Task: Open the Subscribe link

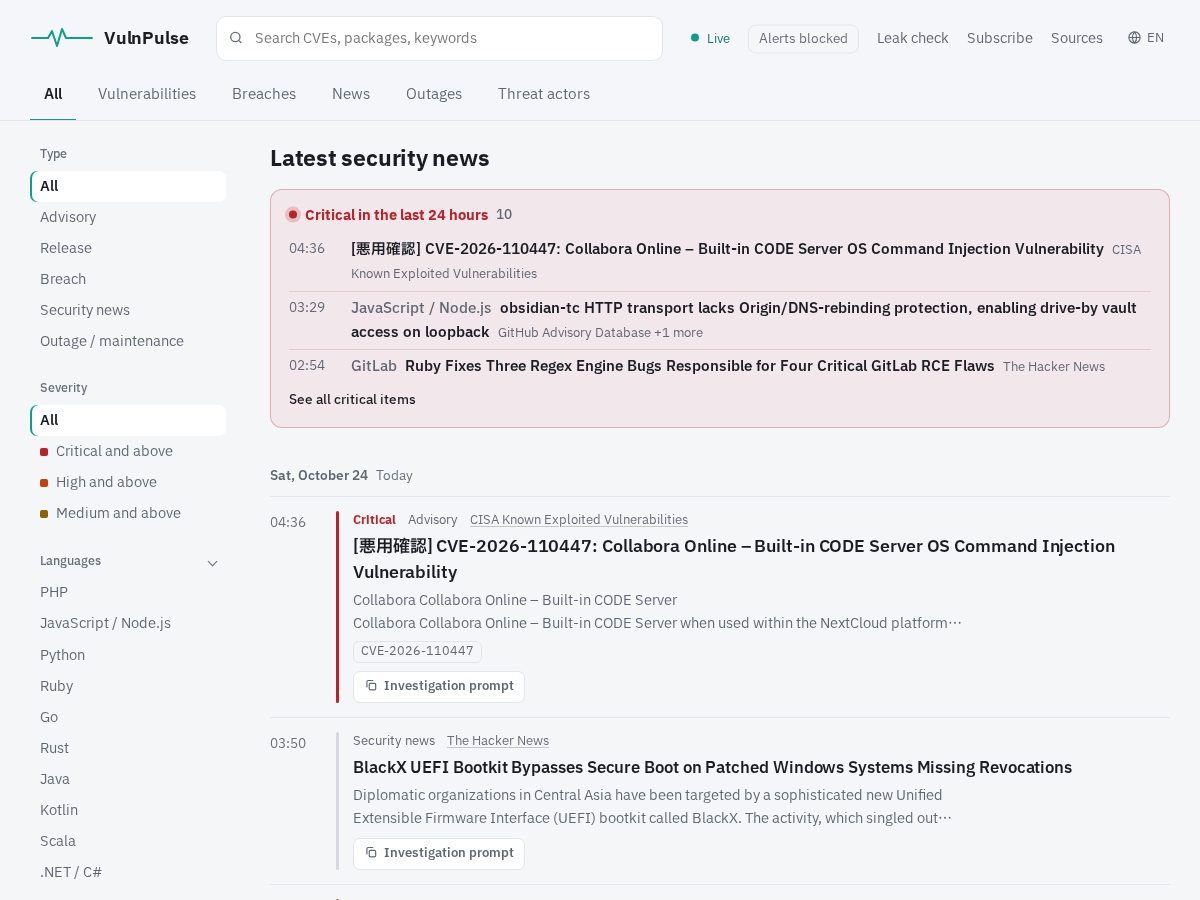Action: click(1000, 38)
